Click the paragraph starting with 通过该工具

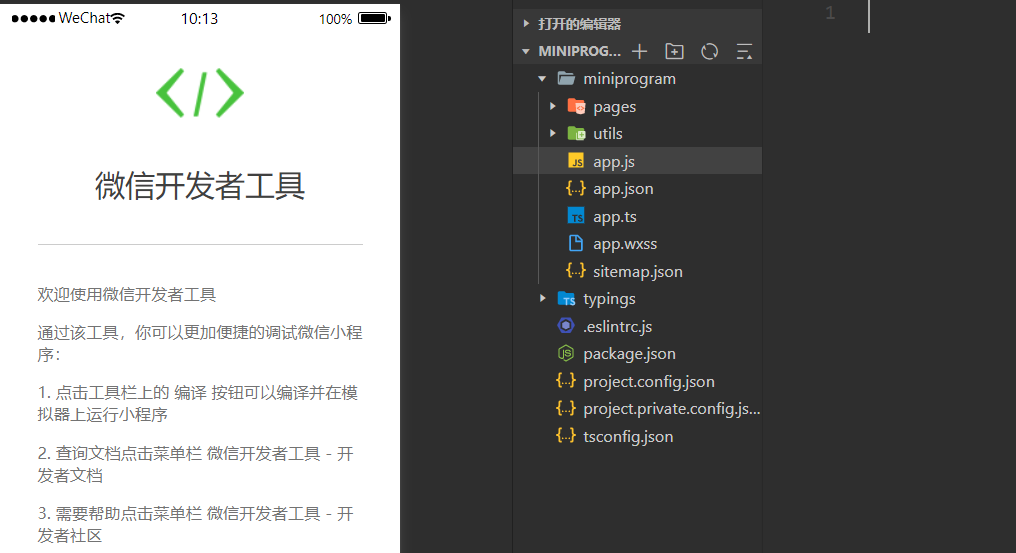coord(200,344)
